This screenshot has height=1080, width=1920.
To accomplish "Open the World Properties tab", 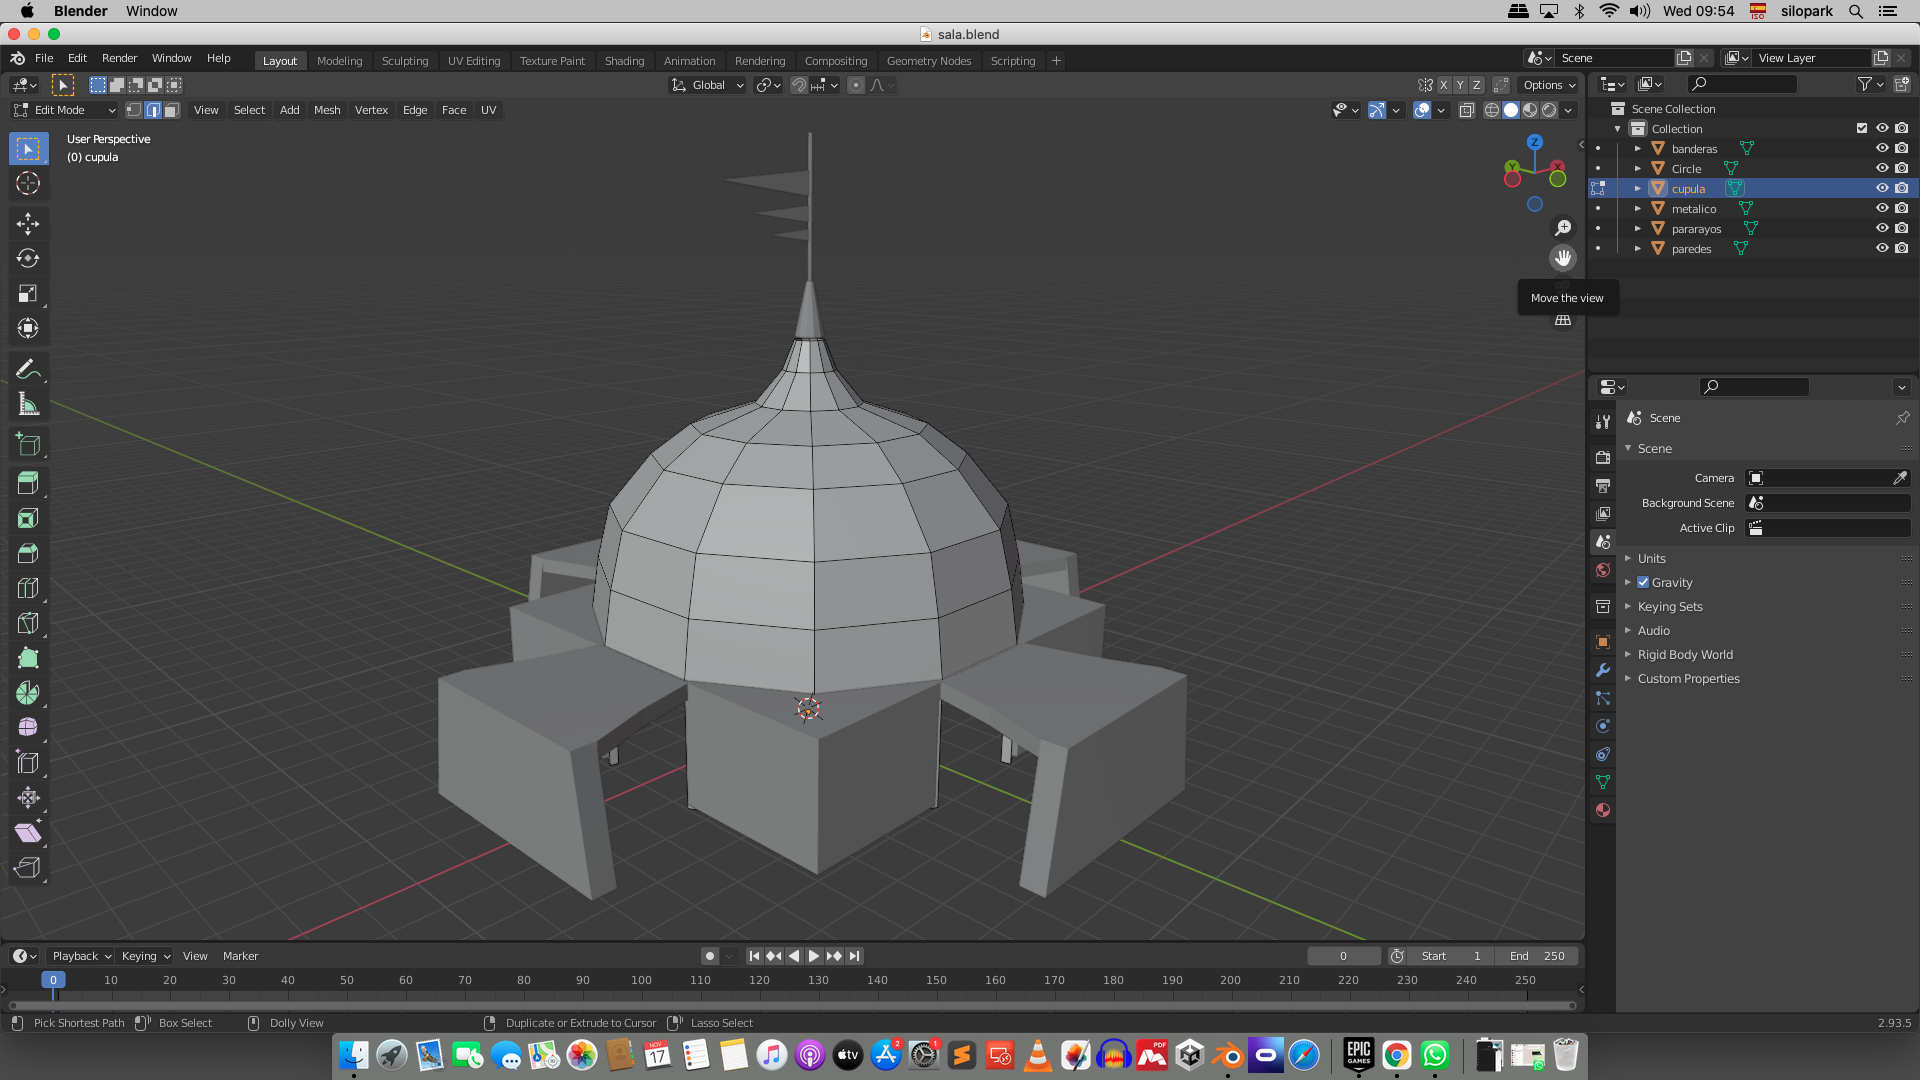I will [x=1603, y=570].
